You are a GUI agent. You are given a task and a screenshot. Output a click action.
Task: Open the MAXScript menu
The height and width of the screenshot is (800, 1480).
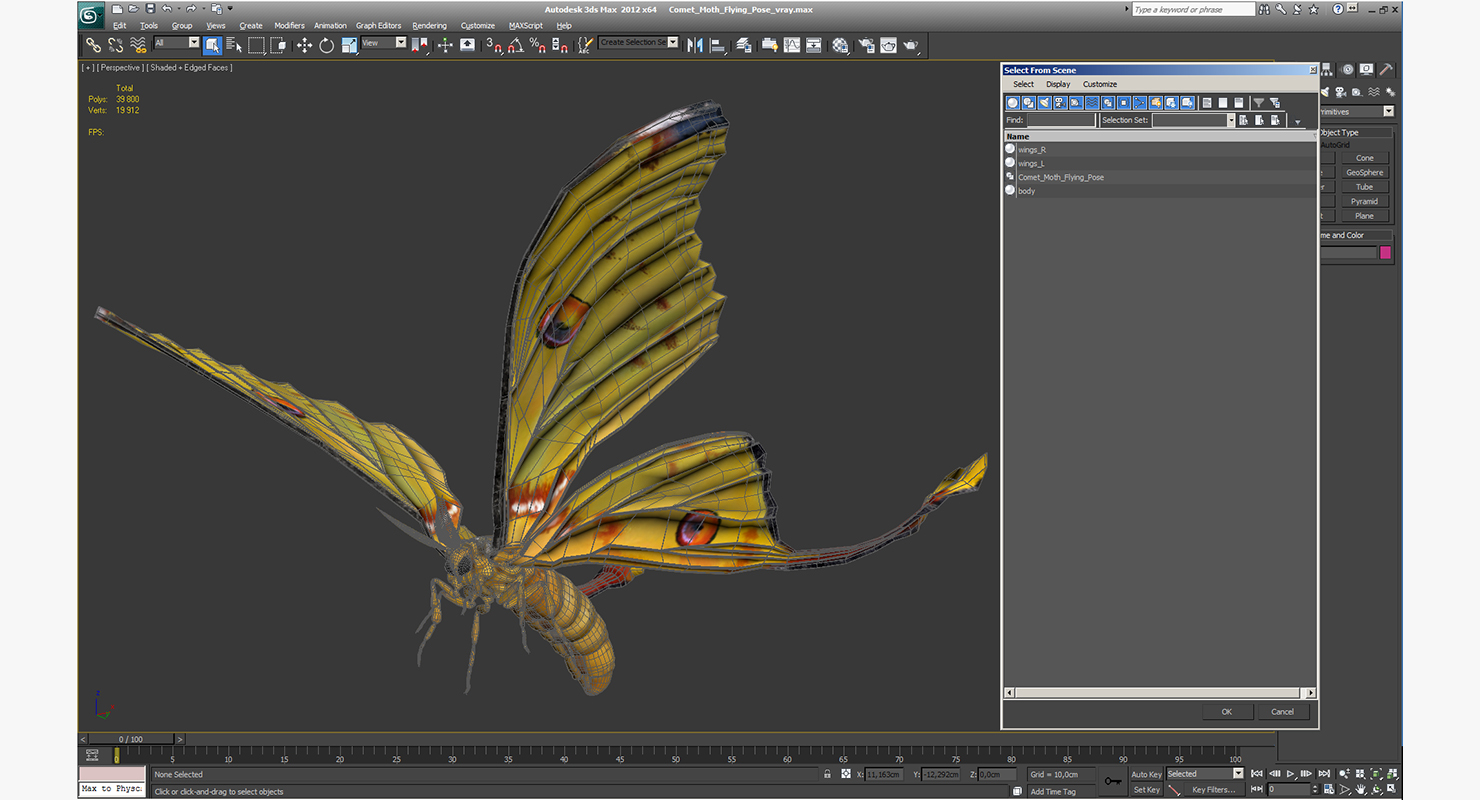coord(525,26)
